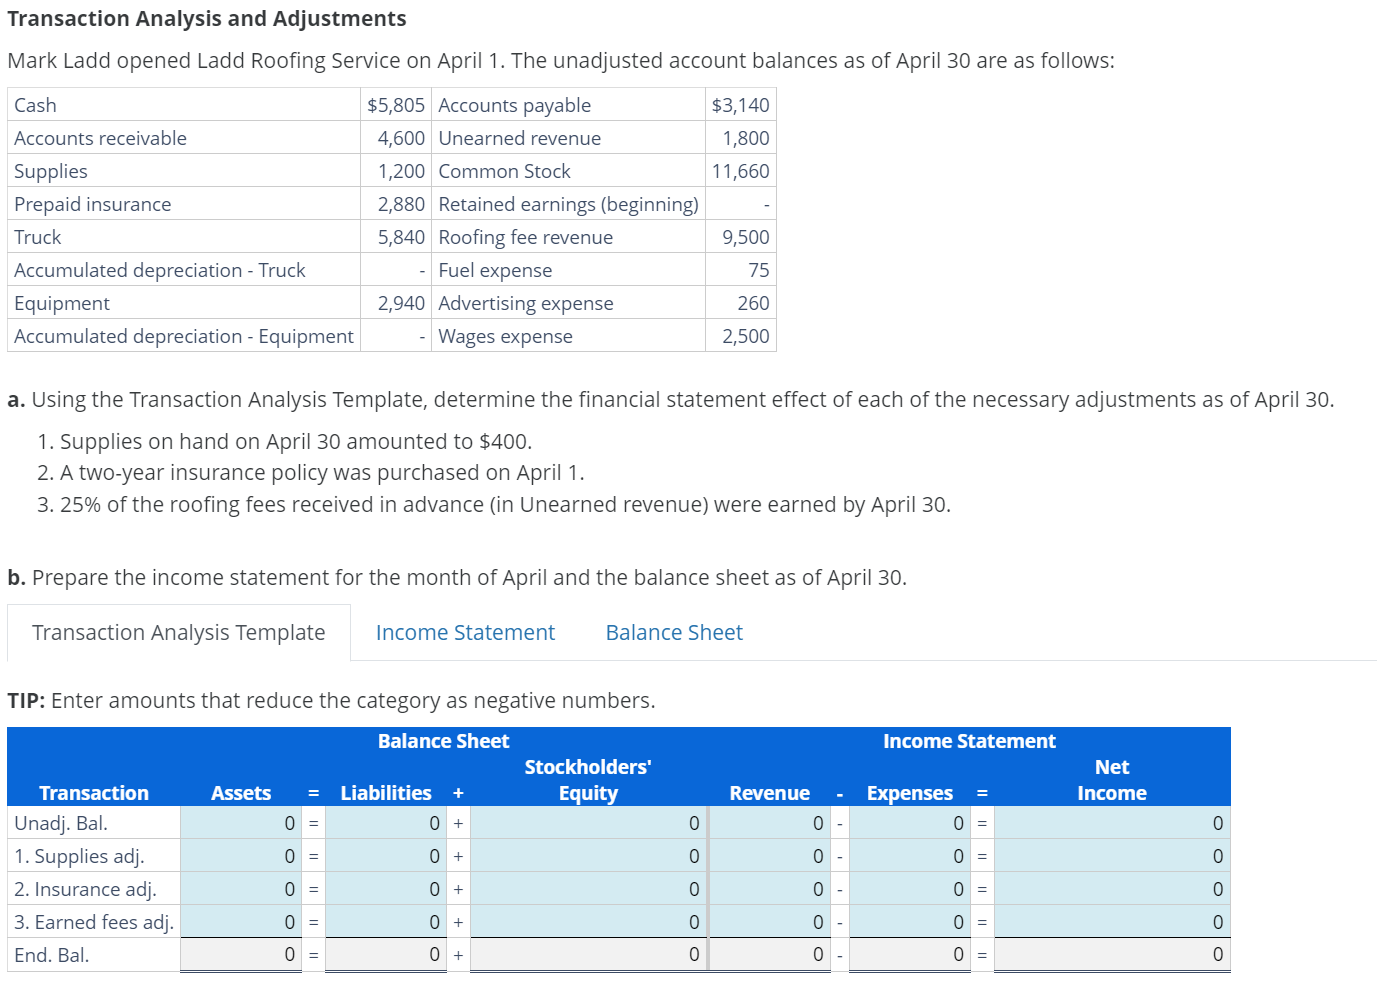Click the Expenses cell on the Earned fees adj. row
This screenshot has width=1377, height=991.
tap(909, 921)
